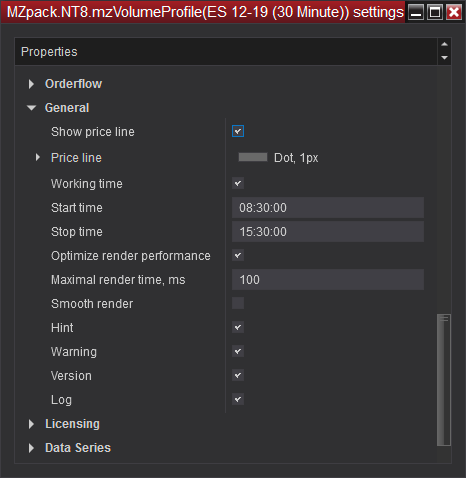
Task: Click the Properties header down arrow
Action: pyautogui.click(x=444, y=58)
